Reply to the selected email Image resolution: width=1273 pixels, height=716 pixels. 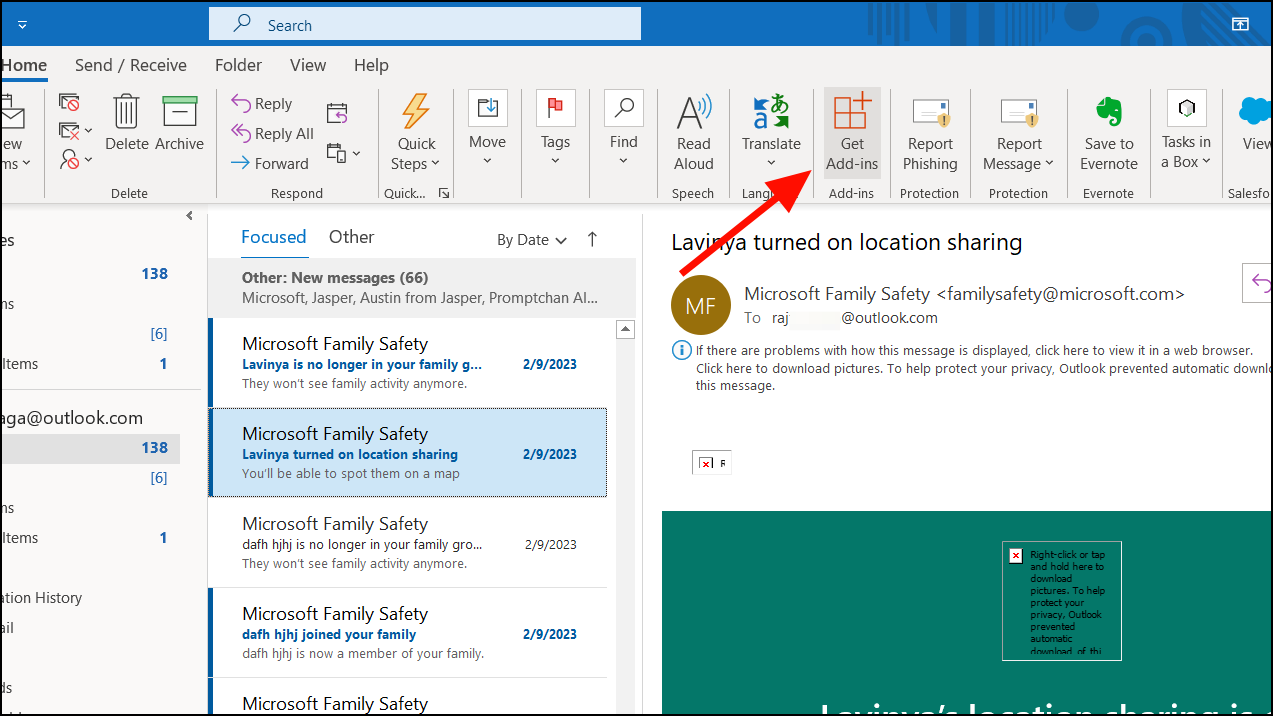pos(262,103)
